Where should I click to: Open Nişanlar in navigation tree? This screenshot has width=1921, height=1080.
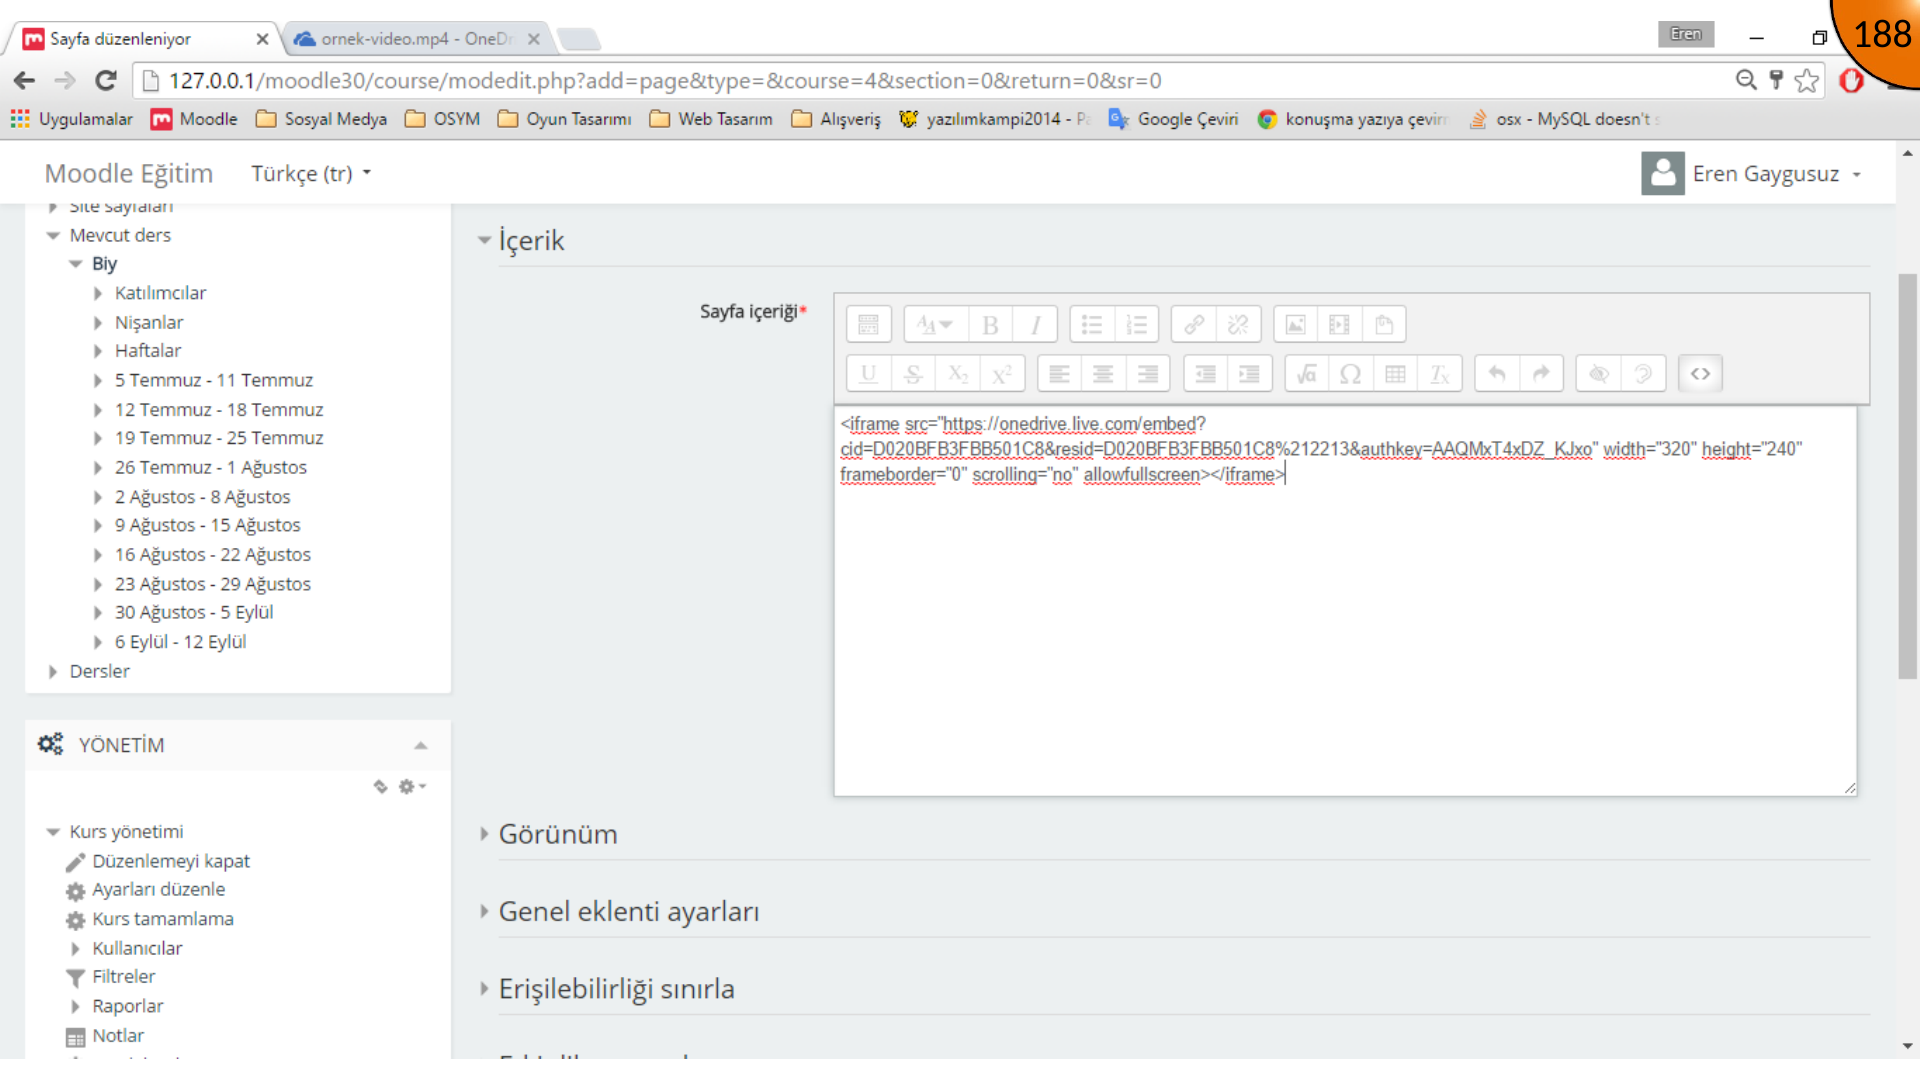pos(149,322)
